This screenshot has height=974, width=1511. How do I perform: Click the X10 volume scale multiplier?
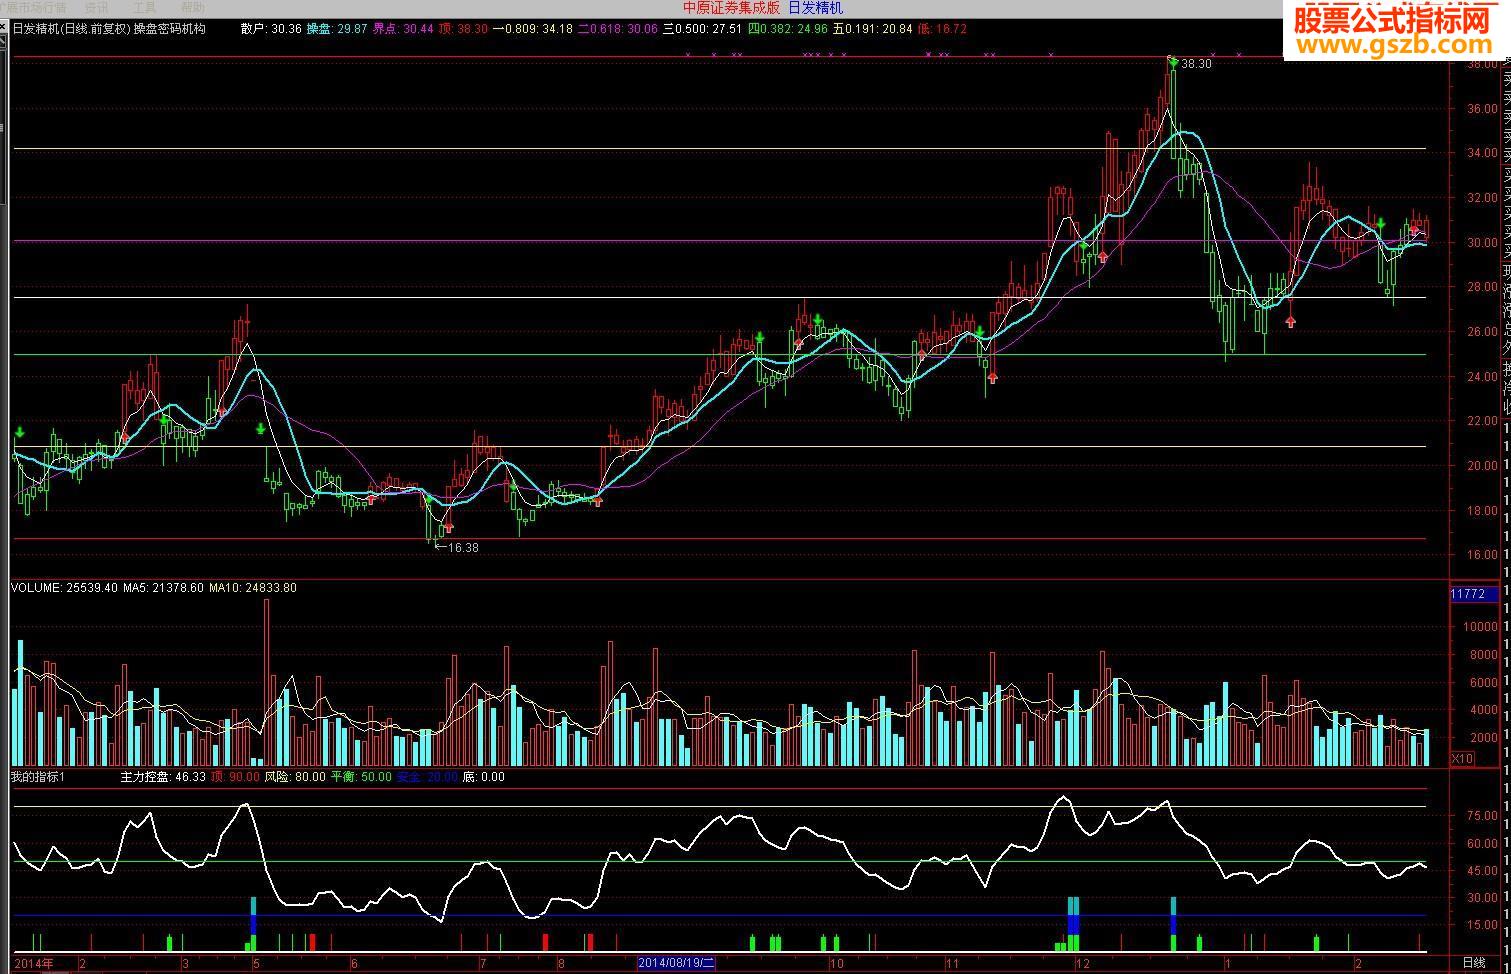[1463, 759]
